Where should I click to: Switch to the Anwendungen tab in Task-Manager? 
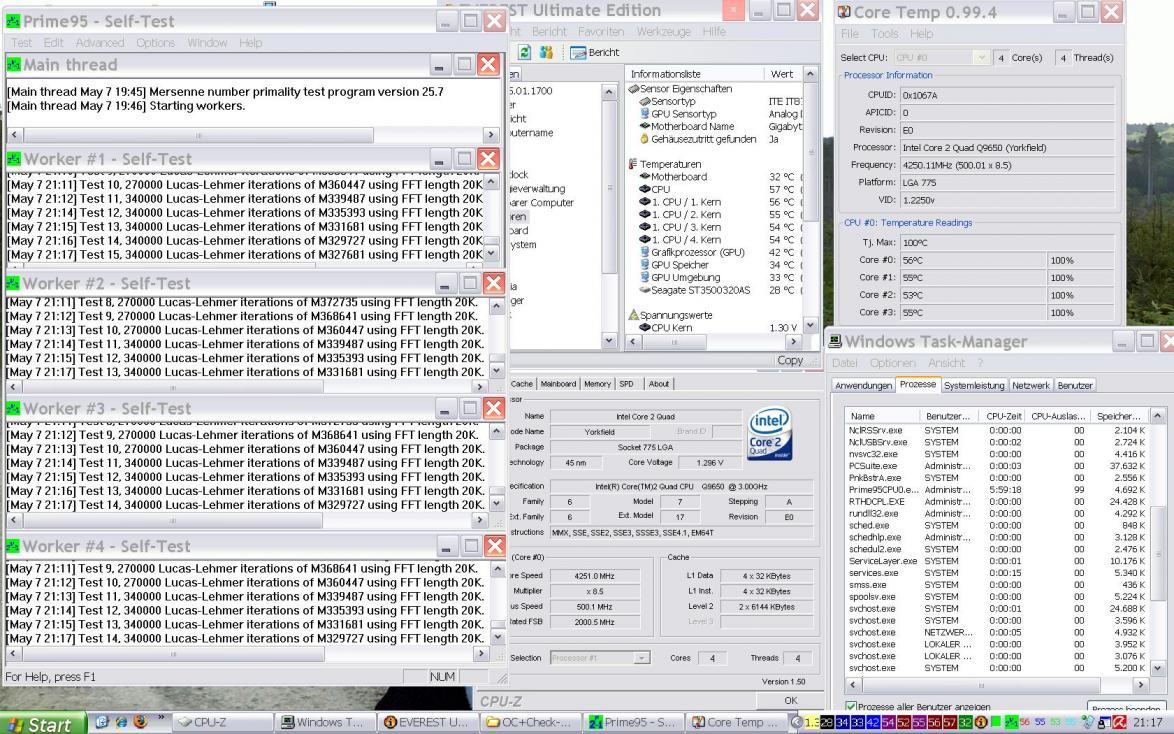click(863, 385)
